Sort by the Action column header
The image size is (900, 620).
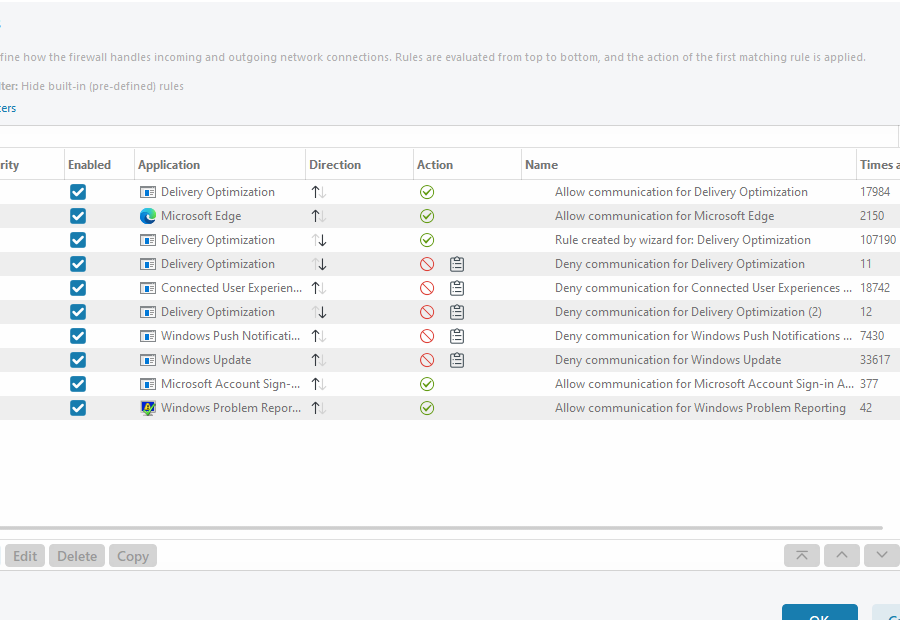click(x=467, y=165)
